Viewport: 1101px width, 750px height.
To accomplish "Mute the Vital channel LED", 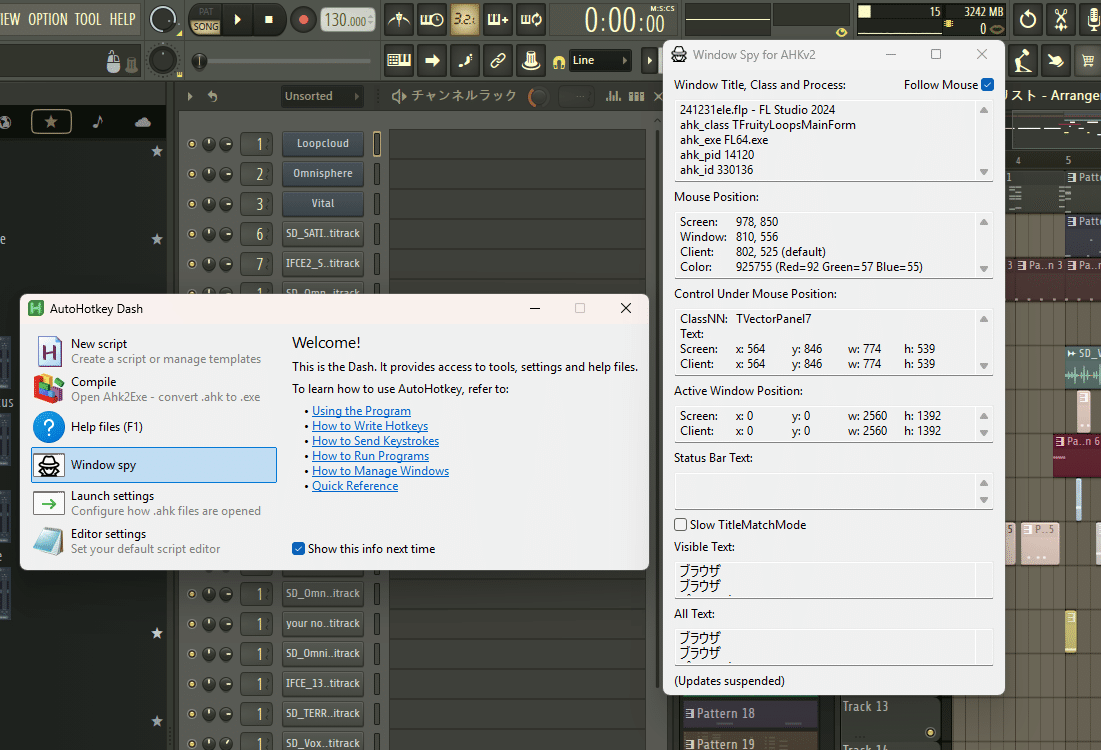I will [x=192, y=204].
